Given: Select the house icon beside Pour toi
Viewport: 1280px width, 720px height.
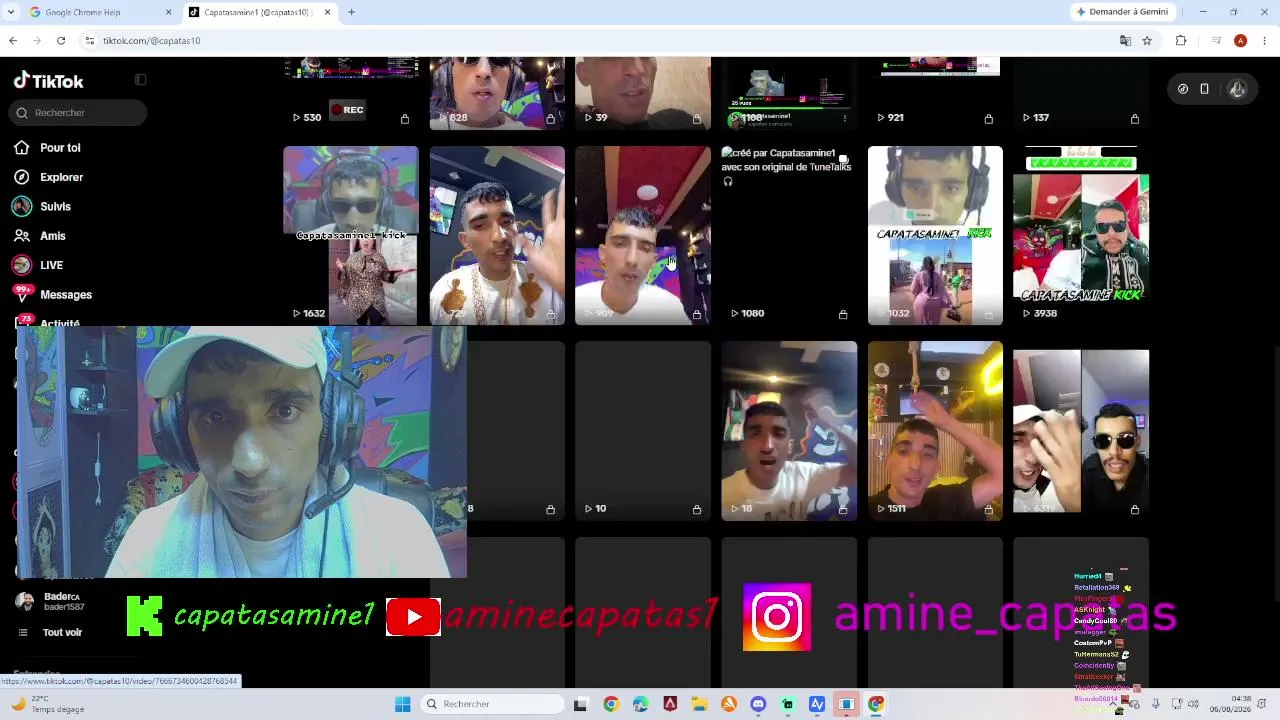Looking at the screenshot, I should (x=22, y=148).
